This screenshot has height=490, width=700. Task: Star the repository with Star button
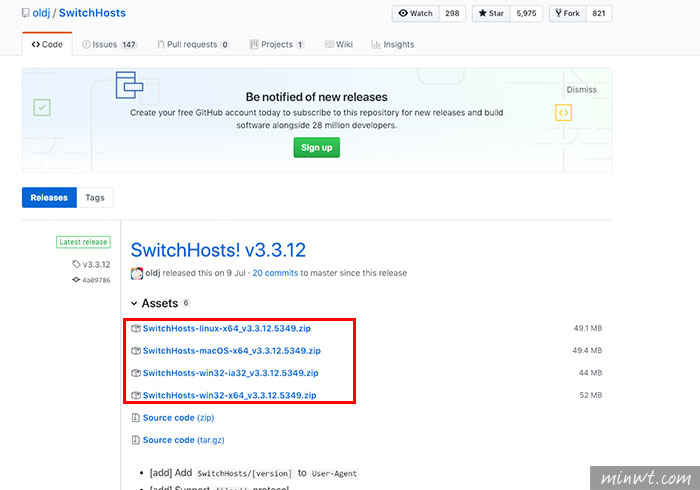pyautogui.click(x=491, y=13)
